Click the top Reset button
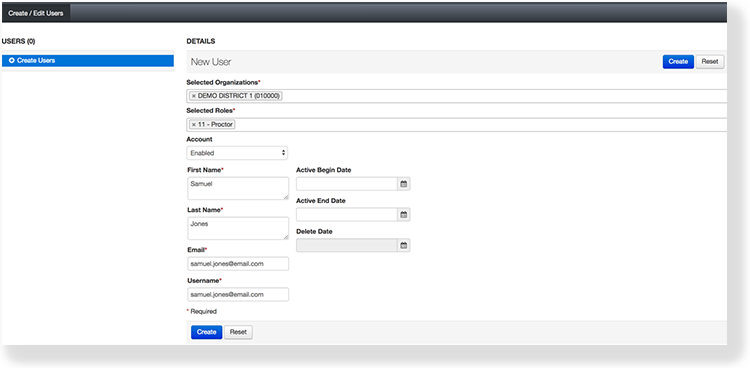This screenshot has width=750, height=368. pos(710,62)
